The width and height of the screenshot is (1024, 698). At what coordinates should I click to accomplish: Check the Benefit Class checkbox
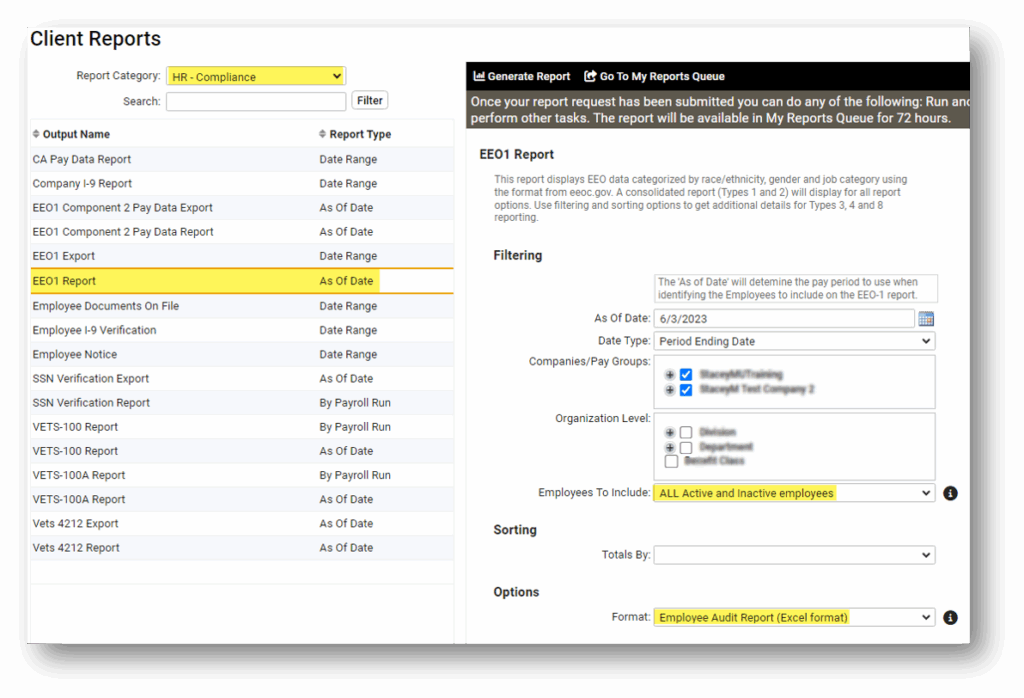tap(671, 461)
